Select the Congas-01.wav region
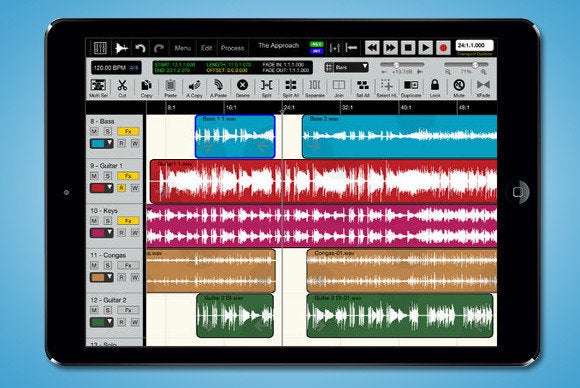This screenshot has width=580, height=388. pyautogui.click(x=401, y=271)
